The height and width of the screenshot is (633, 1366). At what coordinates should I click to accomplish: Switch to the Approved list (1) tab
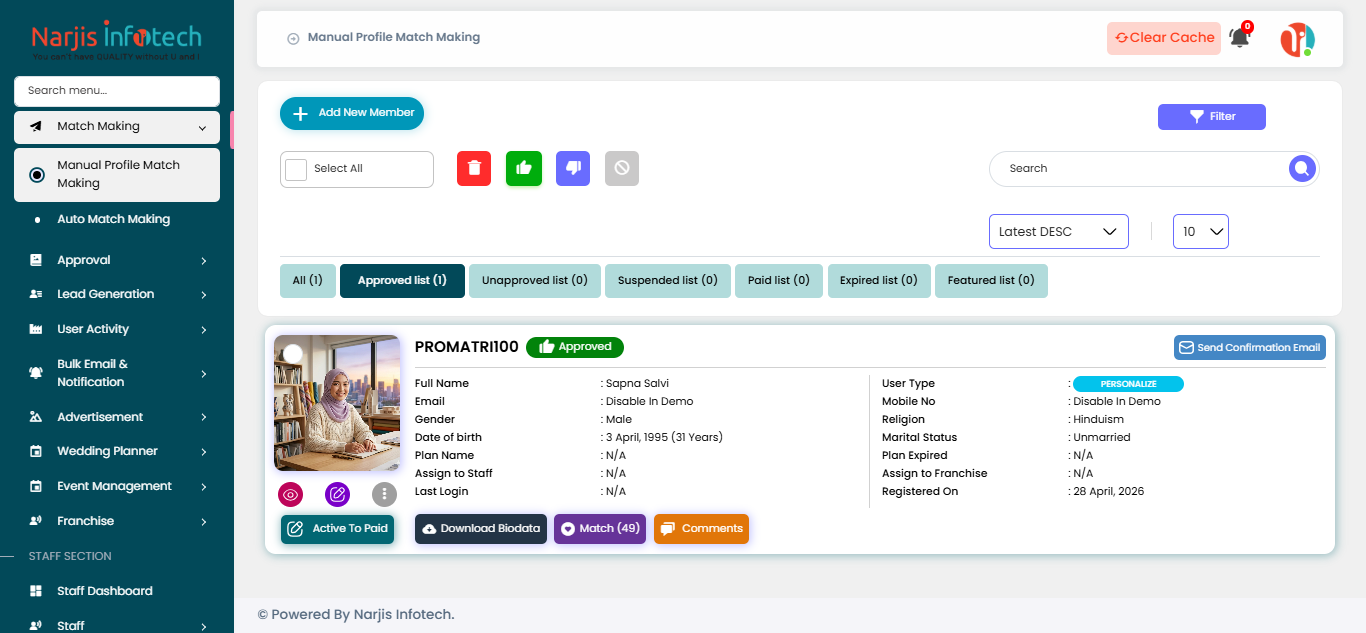click(x=402, y=281)
